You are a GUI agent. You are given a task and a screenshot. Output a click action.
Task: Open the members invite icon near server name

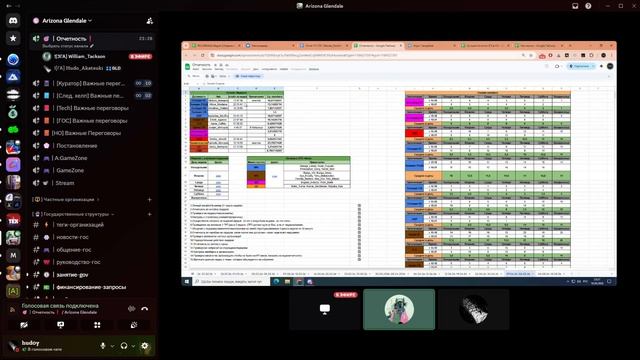pyautogui.click(x=149, y=21)
